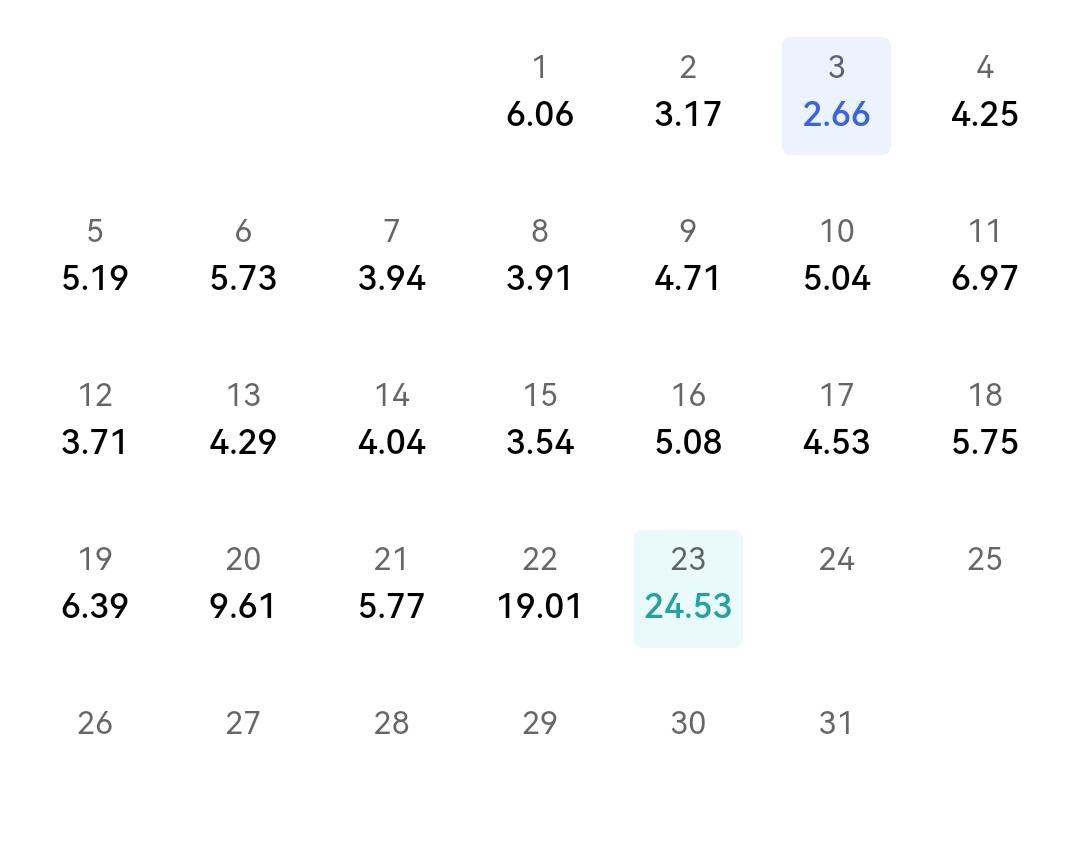Select day 10 showing 5.04
This screenshot has height=865, width=1080.
[836, 257]
